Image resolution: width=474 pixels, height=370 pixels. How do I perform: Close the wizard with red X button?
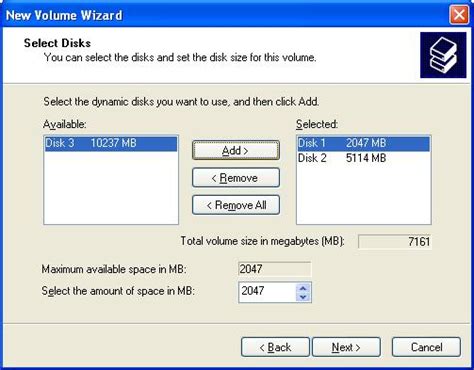(x=459, y=15)
